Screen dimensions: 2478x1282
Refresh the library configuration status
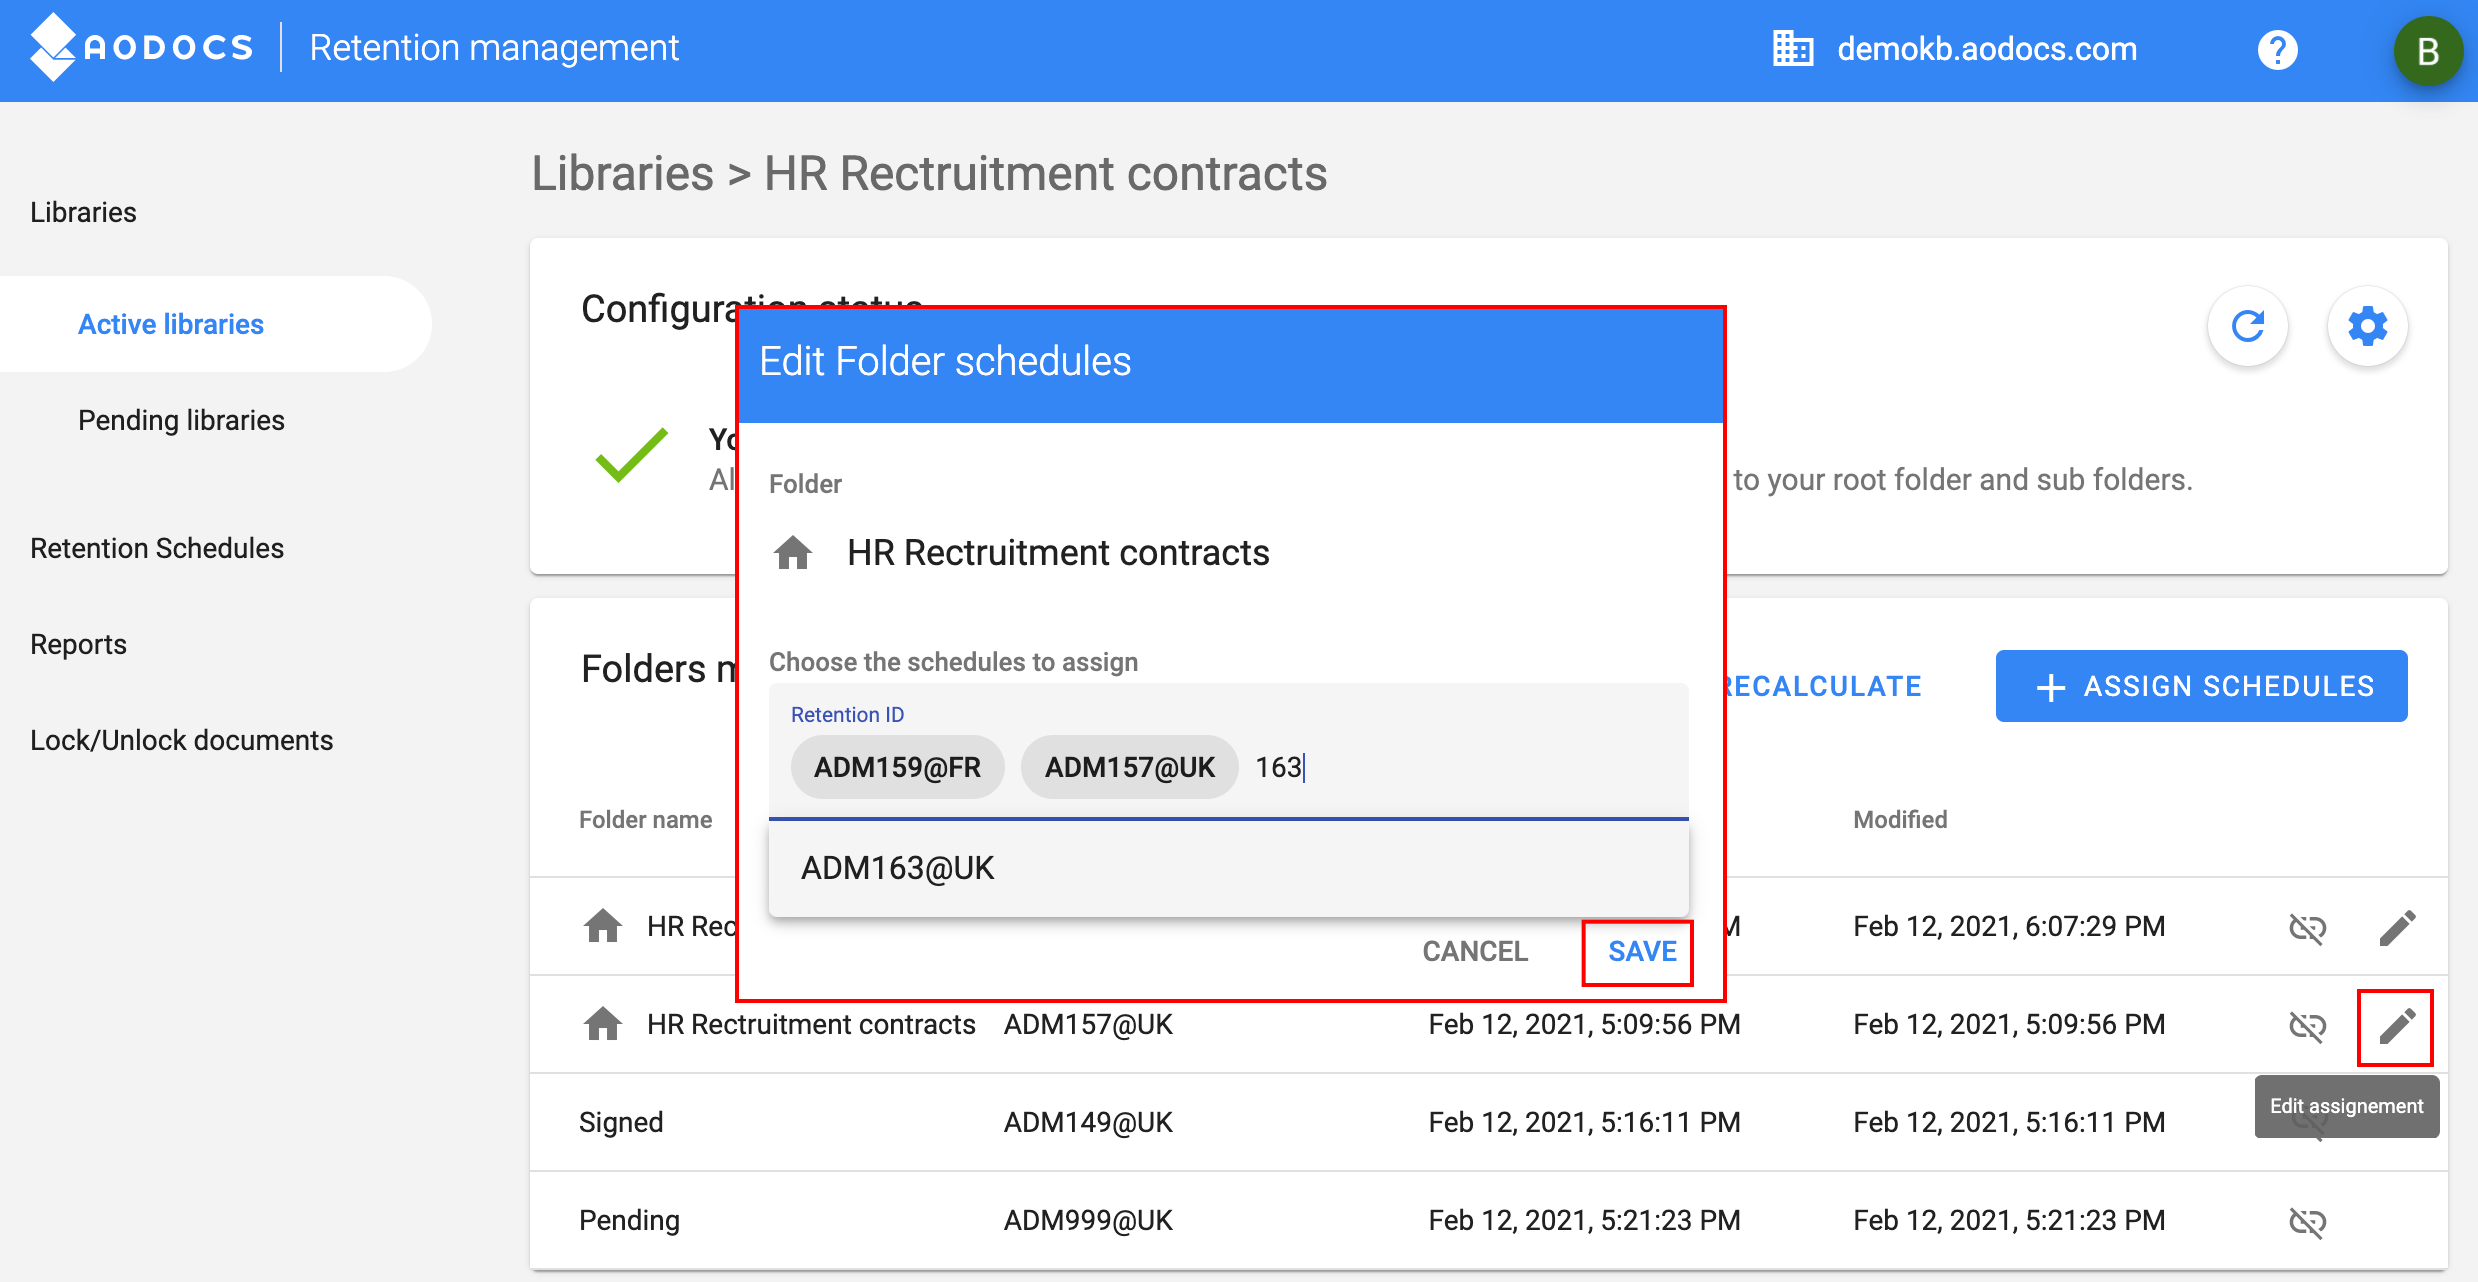tap(2247, 325)
